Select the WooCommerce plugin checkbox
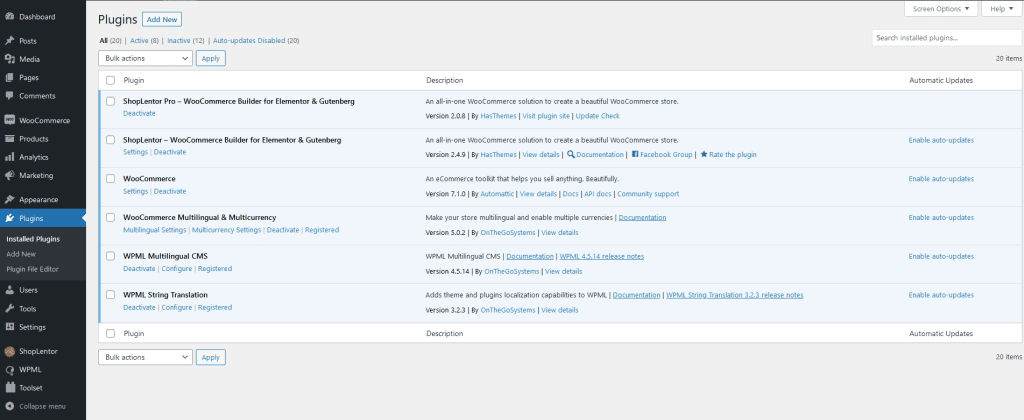 coord(110,178)
